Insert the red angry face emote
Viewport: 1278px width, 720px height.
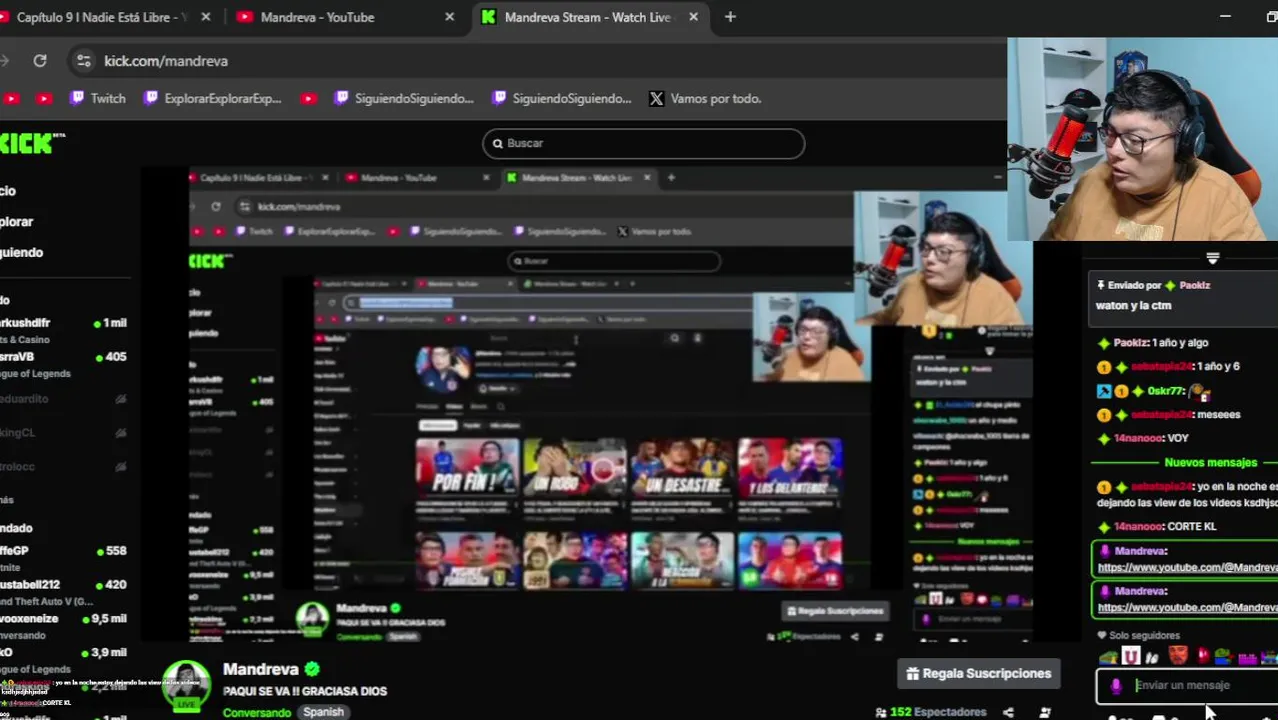click(x=1178, y=657)
